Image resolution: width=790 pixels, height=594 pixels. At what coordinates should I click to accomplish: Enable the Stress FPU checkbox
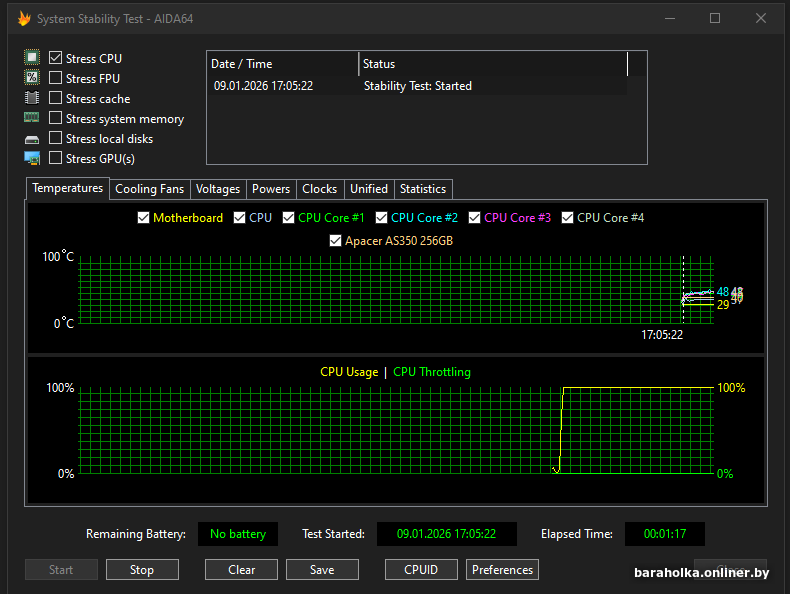56,78
